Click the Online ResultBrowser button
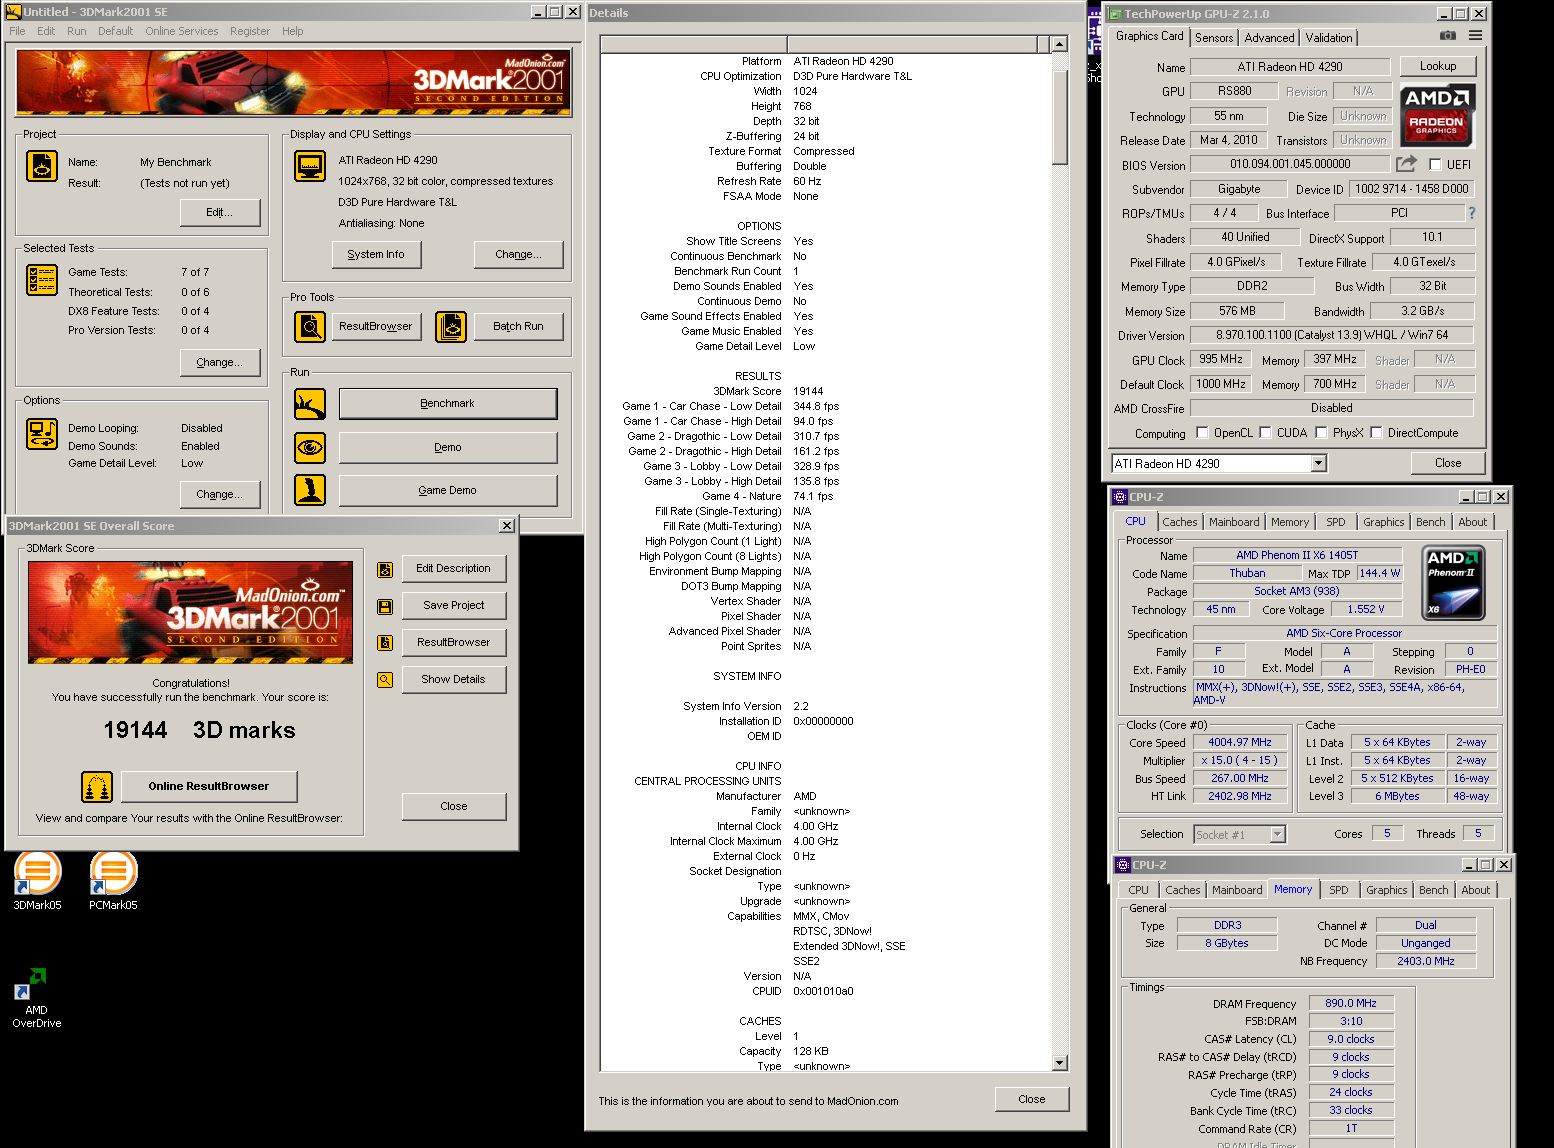This screenshot has width=1554, height=1148. (x=208, y=786)
